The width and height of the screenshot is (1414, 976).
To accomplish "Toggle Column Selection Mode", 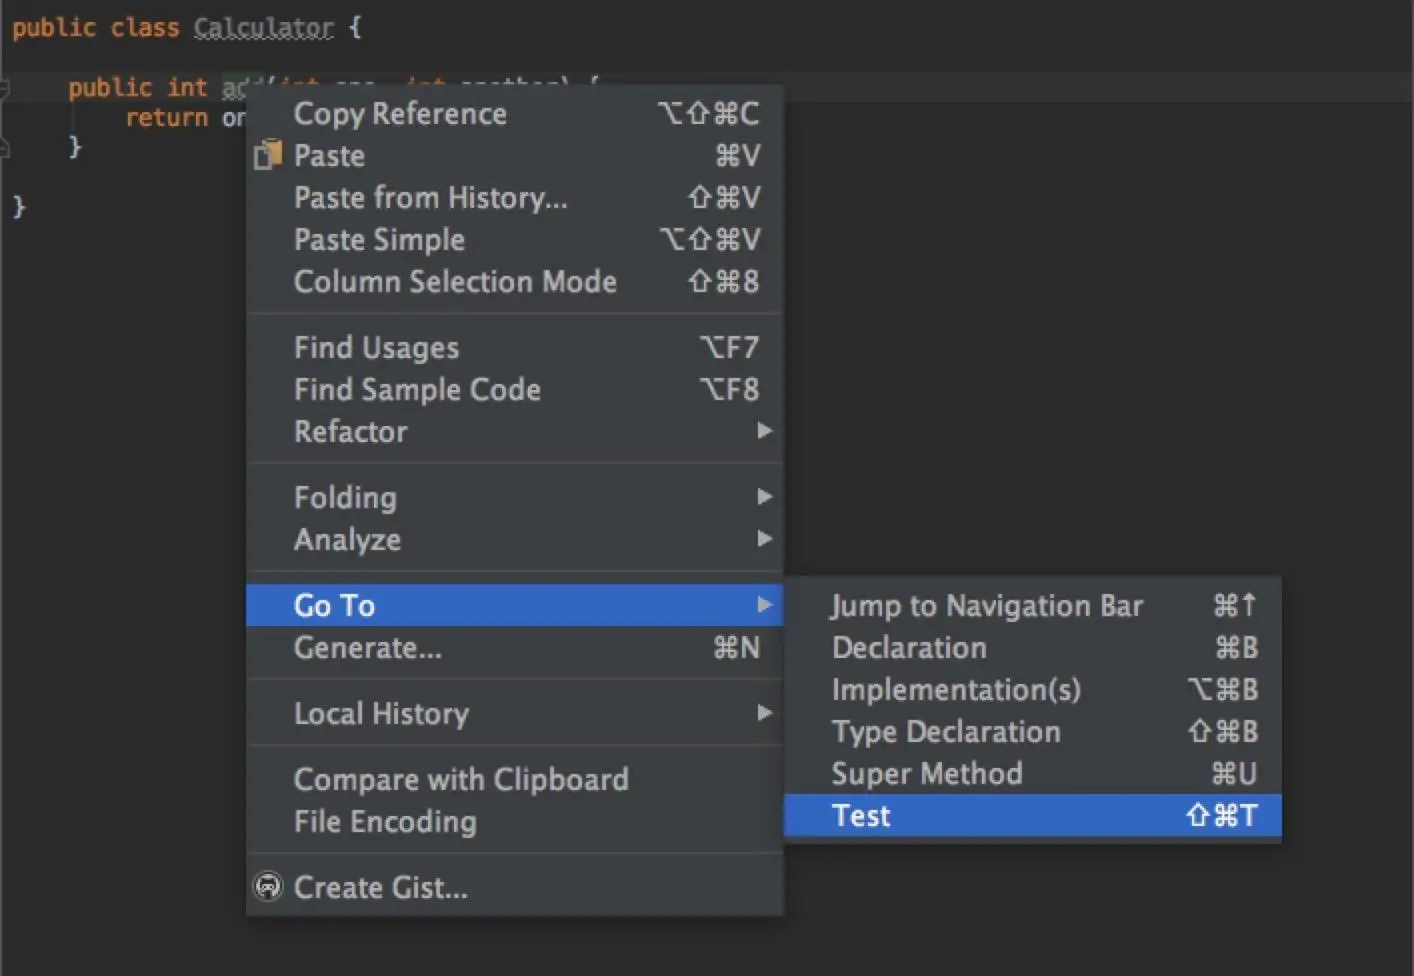I will (455, 281).
